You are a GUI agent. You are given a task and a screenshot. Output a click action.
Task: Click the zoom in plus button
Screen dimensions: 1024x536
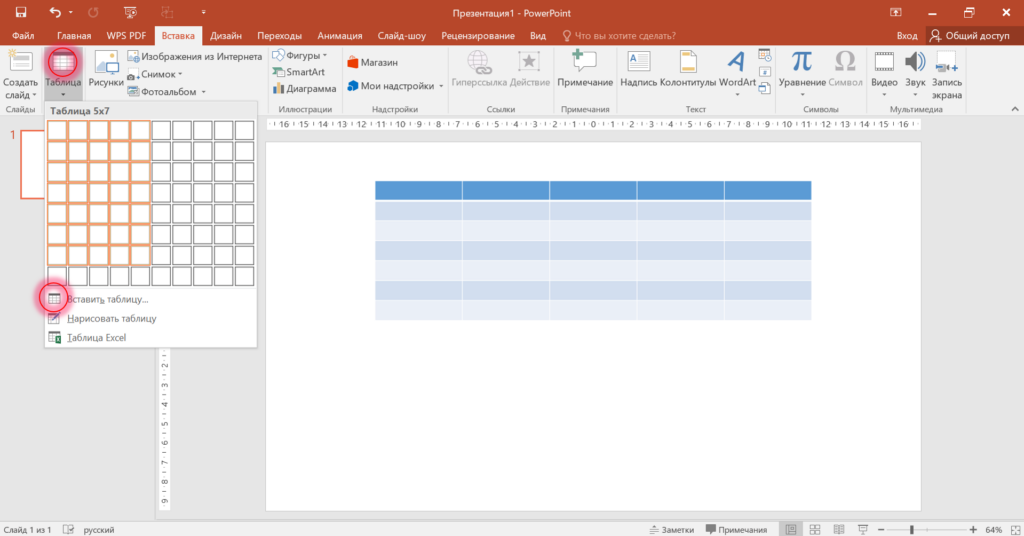[973, 529]
